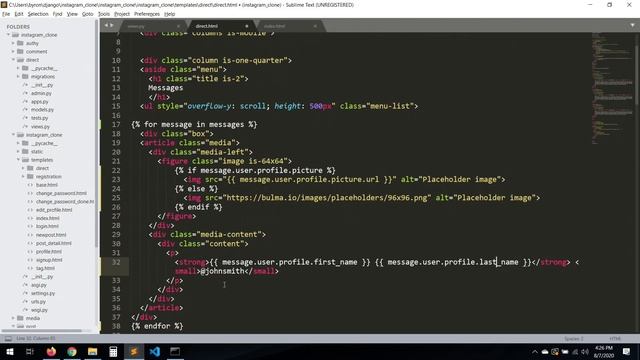Toggle side bar icon in status bar
Image resolution: width=640 pixels, height=360 pixels.
(x=8, y=338)
